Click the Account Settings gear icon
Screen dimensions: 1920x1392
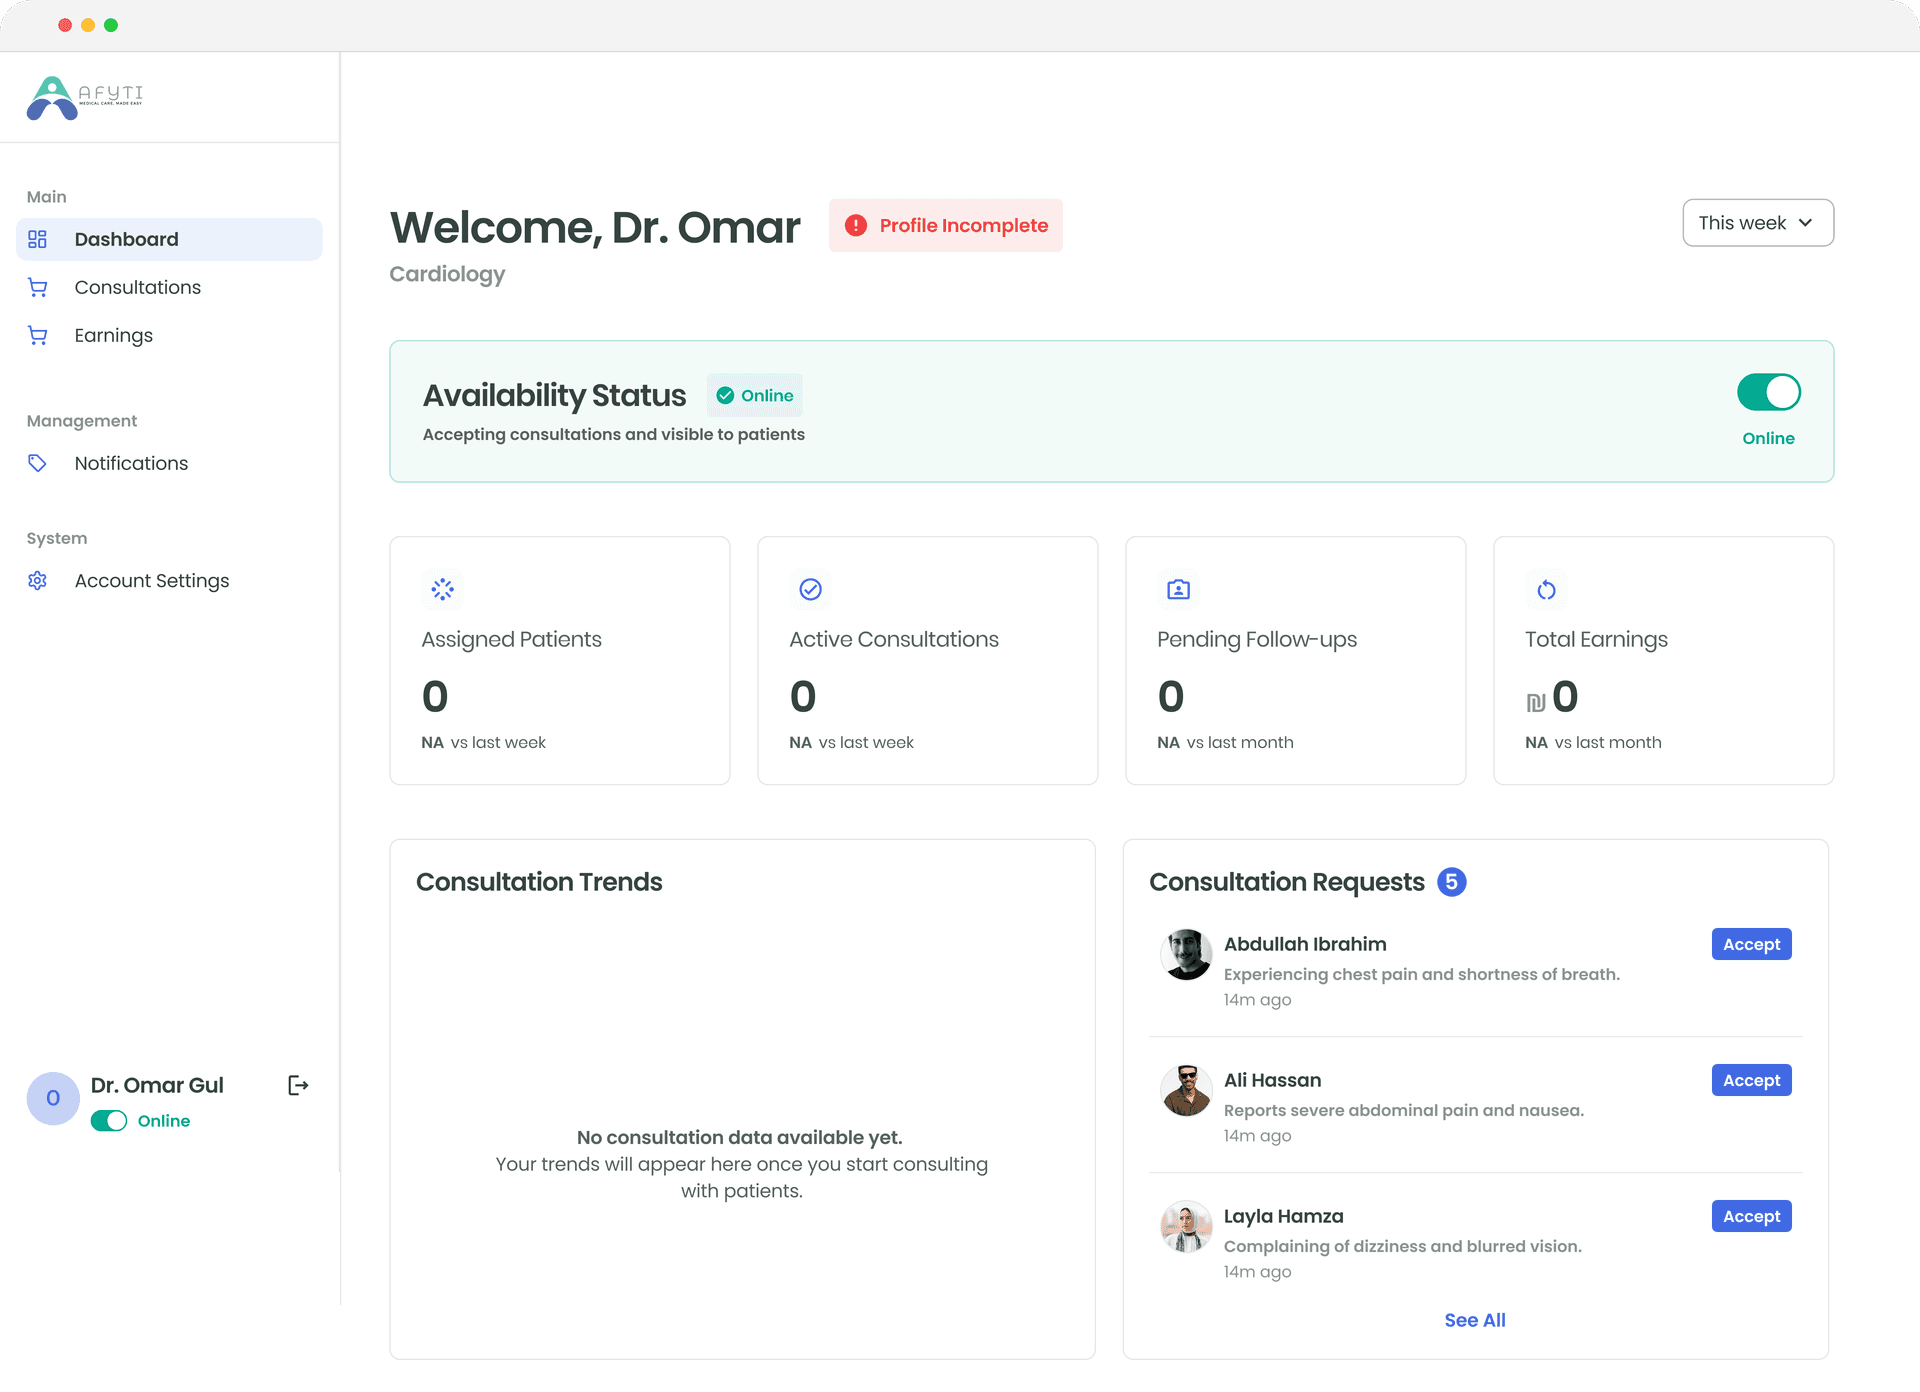(38, 581)
